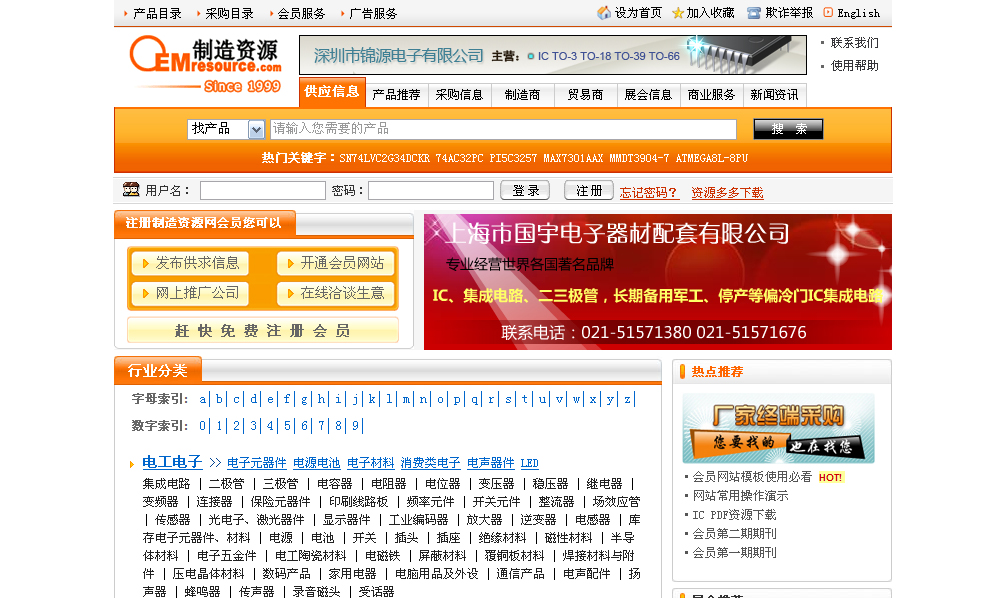Click the 登录 button

(x=525, y=191)
